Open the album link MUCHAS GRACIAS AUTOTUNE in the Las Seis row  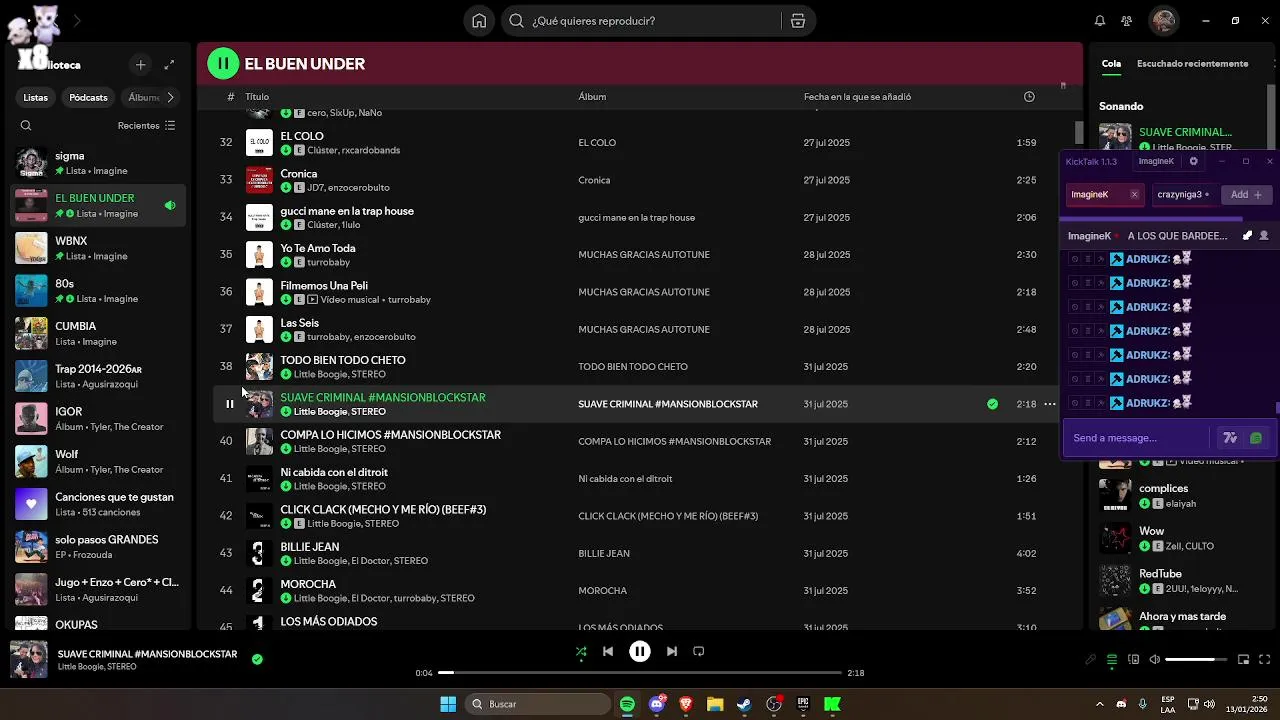click(644, 329)
